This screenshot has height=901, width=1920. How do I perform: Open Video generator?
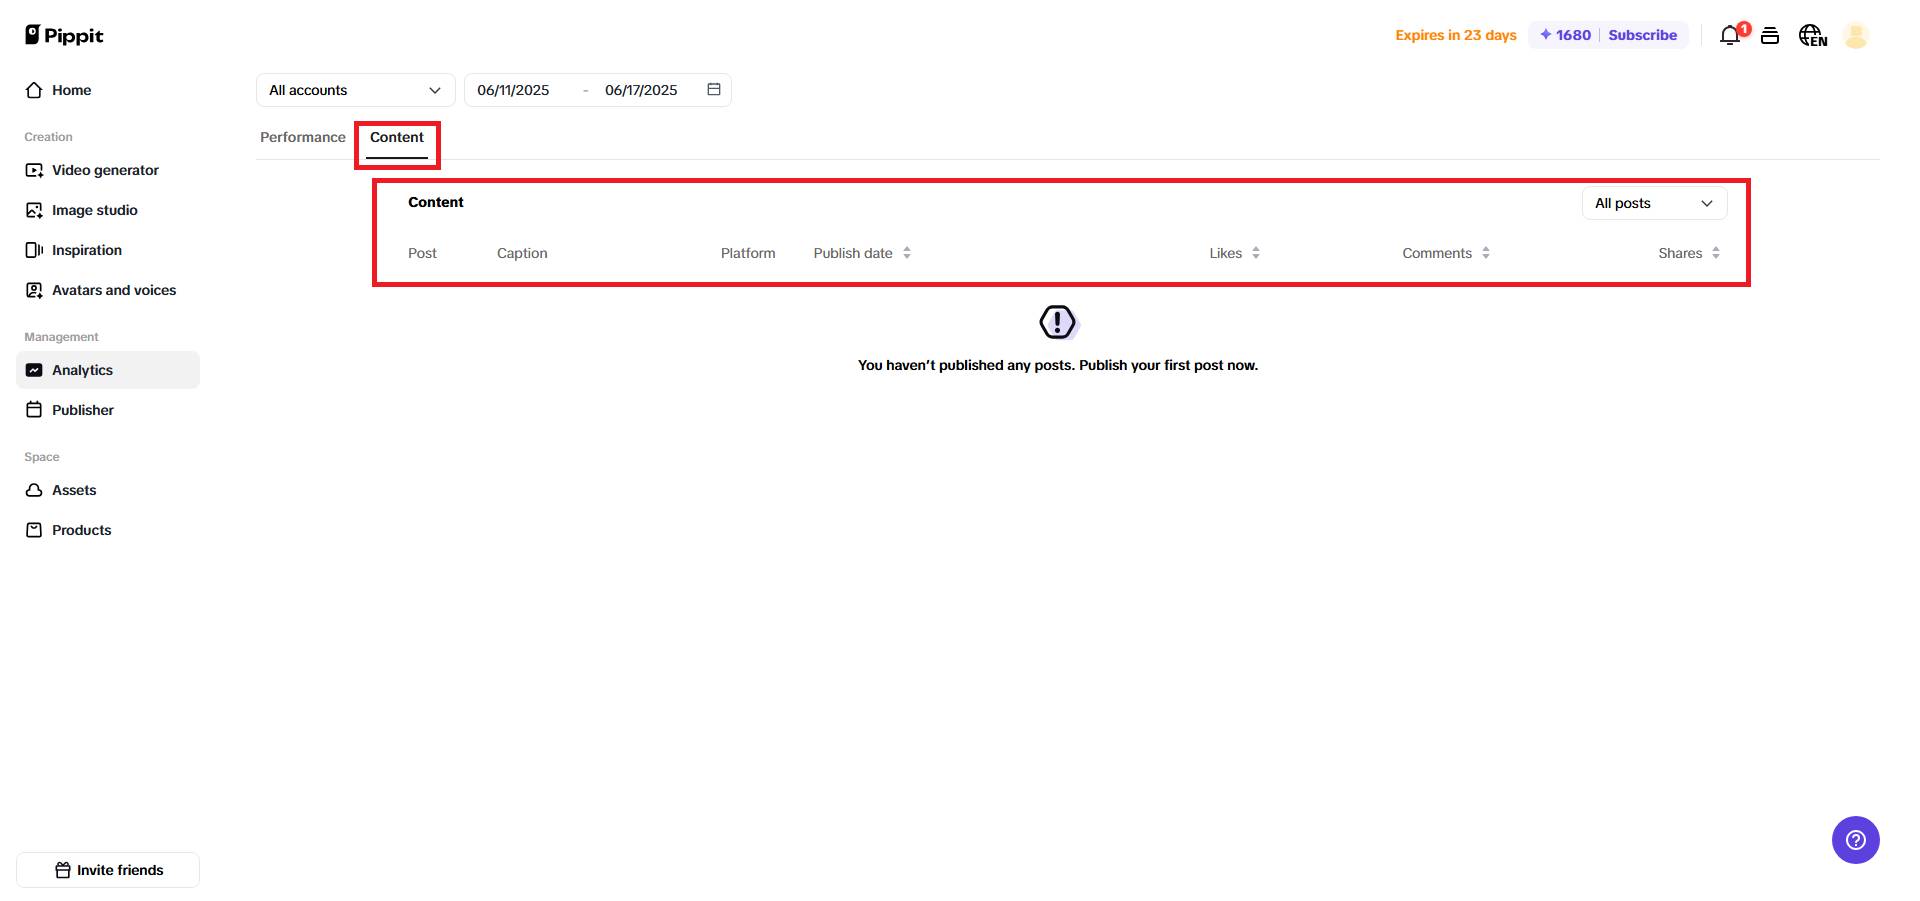(108, 170)
